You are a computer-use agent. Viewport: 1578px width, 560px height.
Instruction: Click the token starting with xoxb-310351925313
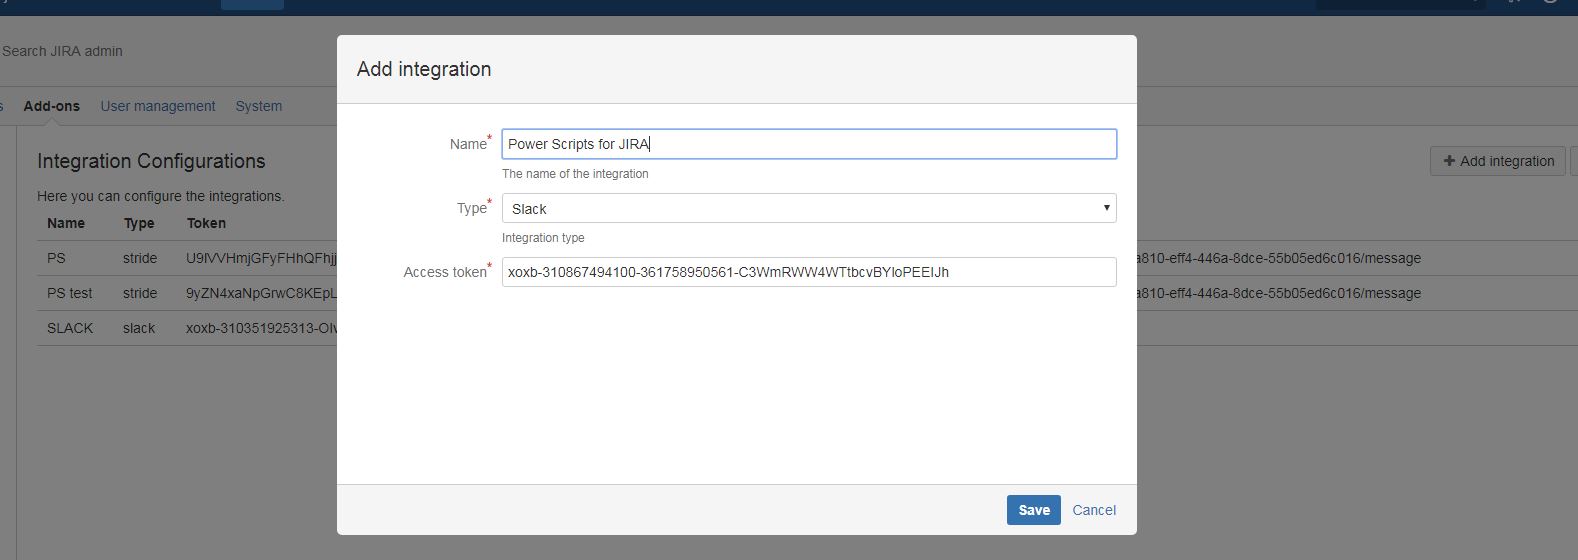261,328
